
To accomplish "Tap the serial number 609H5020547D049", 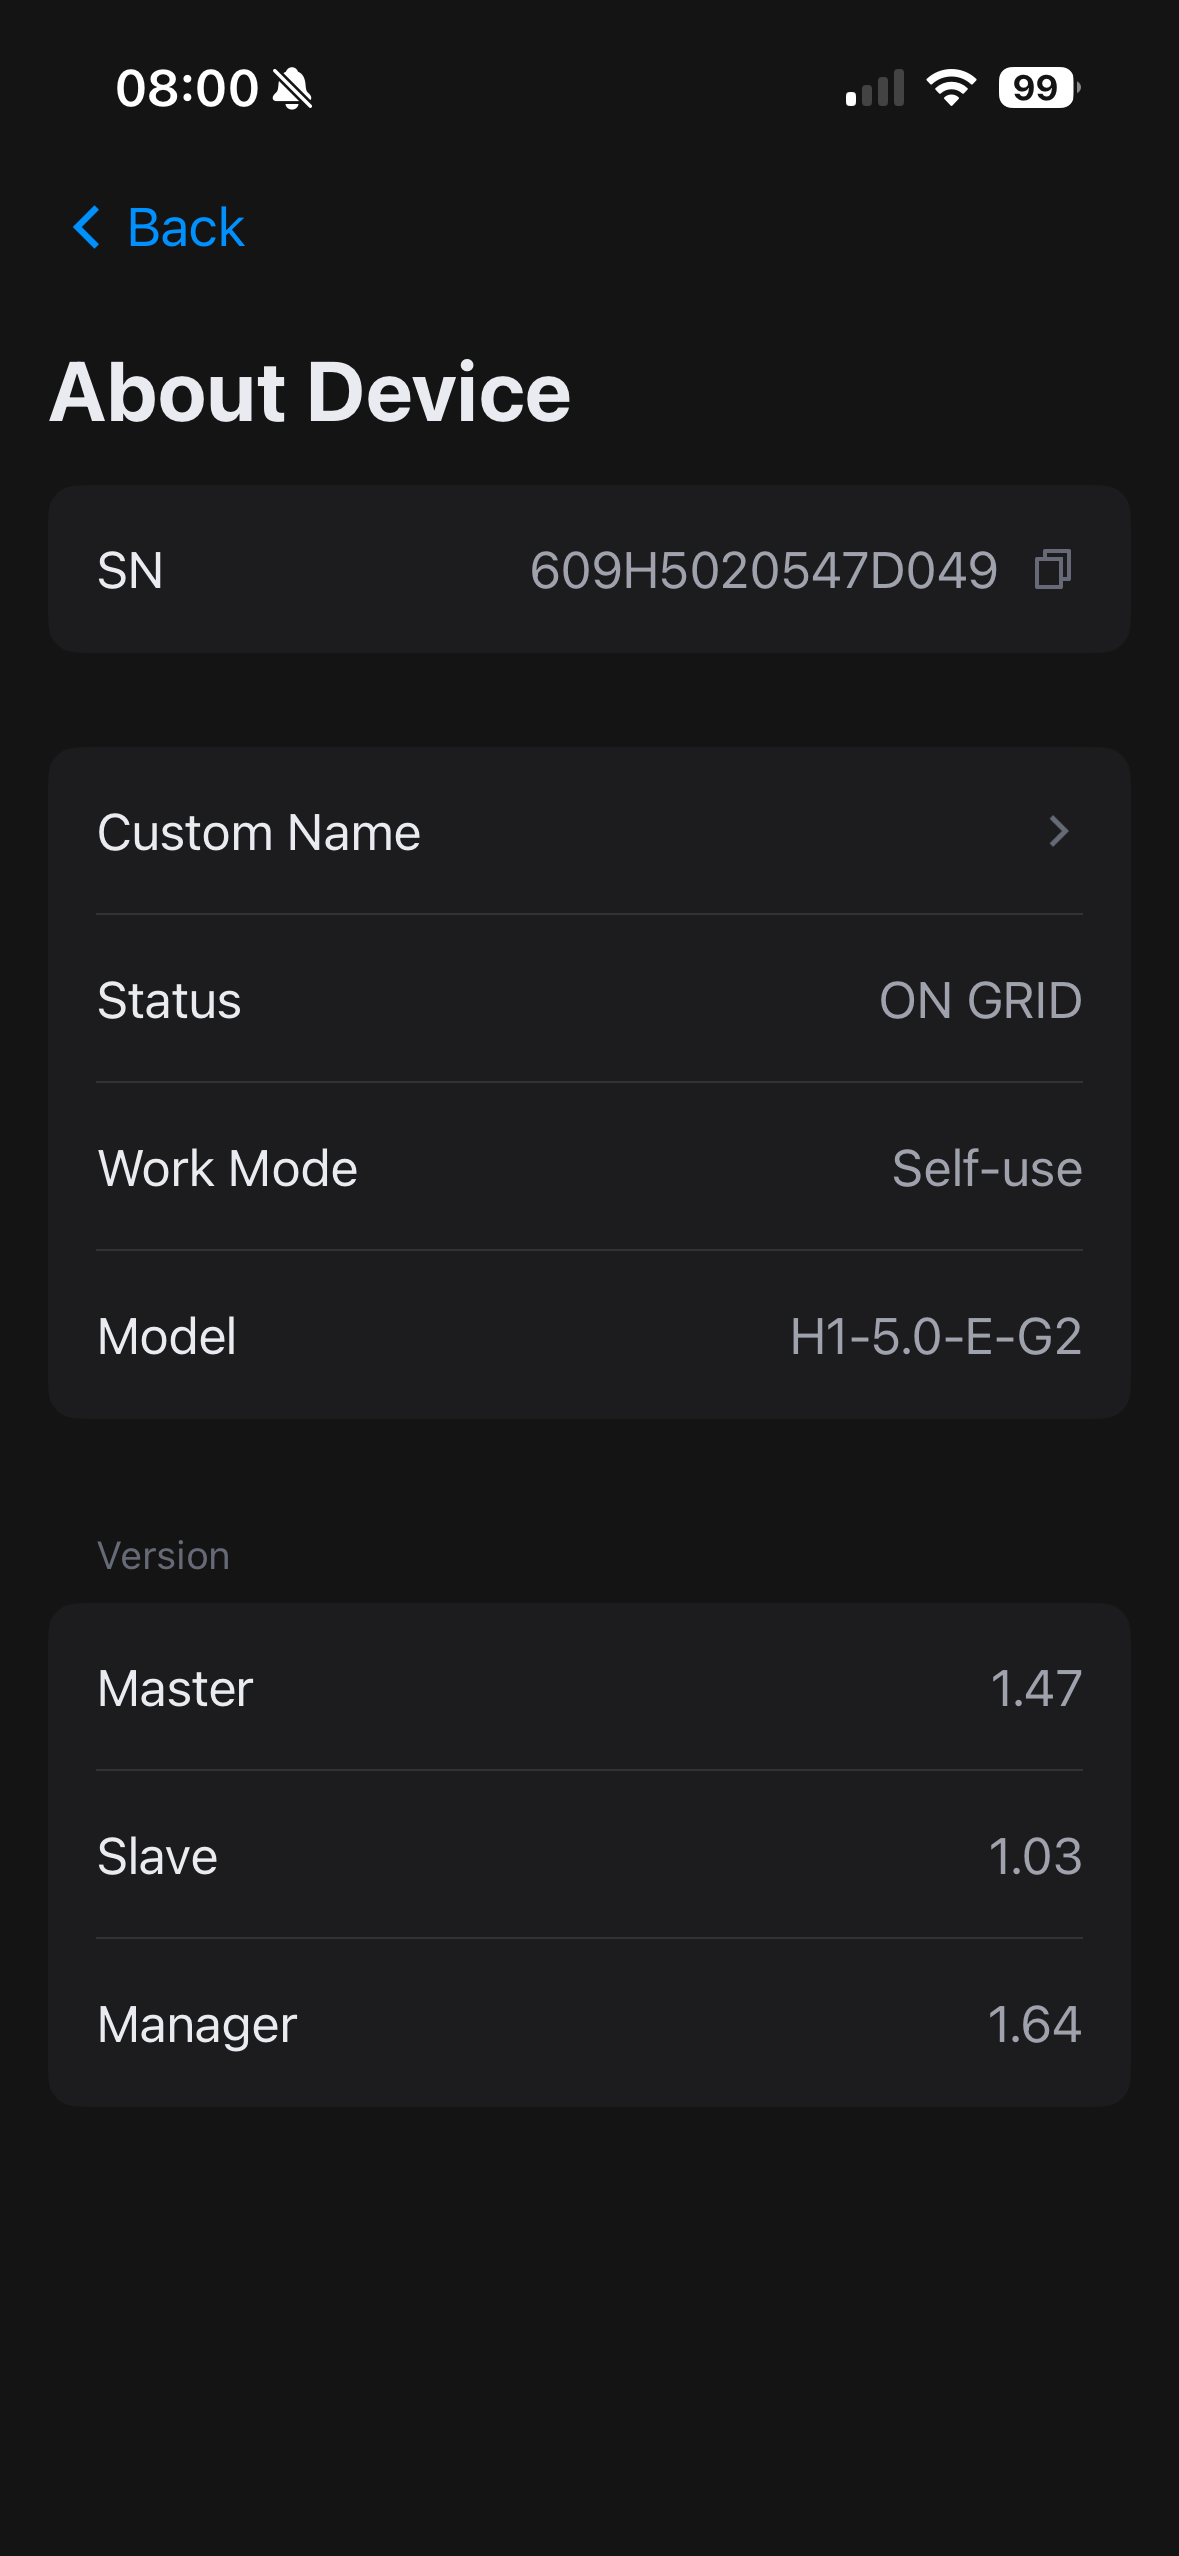I will tap(763, 571).
